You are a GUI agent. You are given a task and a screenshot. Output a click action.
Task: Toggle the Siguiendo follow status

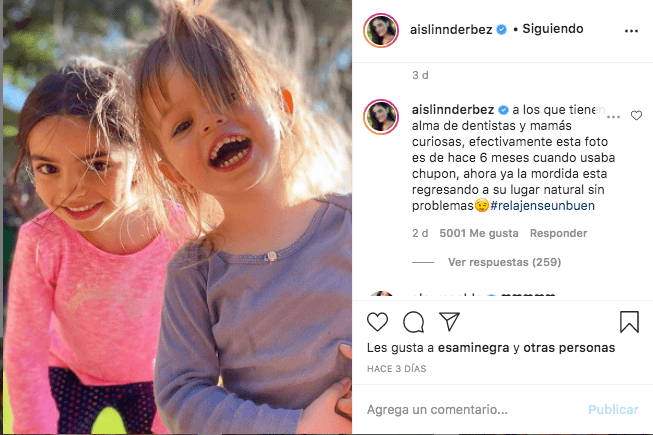553,29
